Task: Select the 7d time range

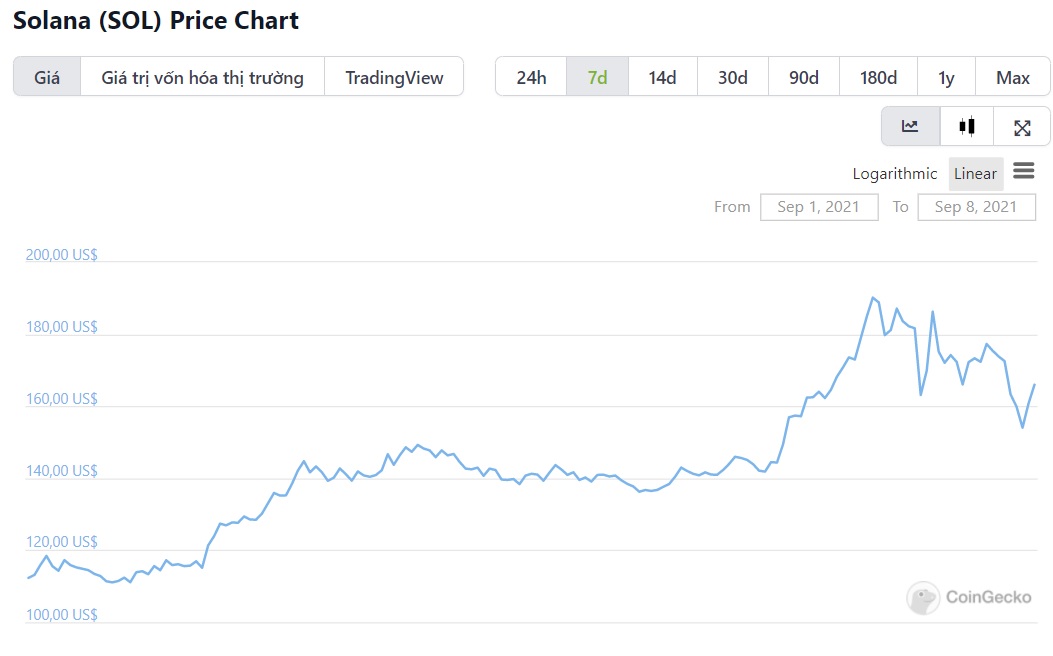Action: coord(598,77)
